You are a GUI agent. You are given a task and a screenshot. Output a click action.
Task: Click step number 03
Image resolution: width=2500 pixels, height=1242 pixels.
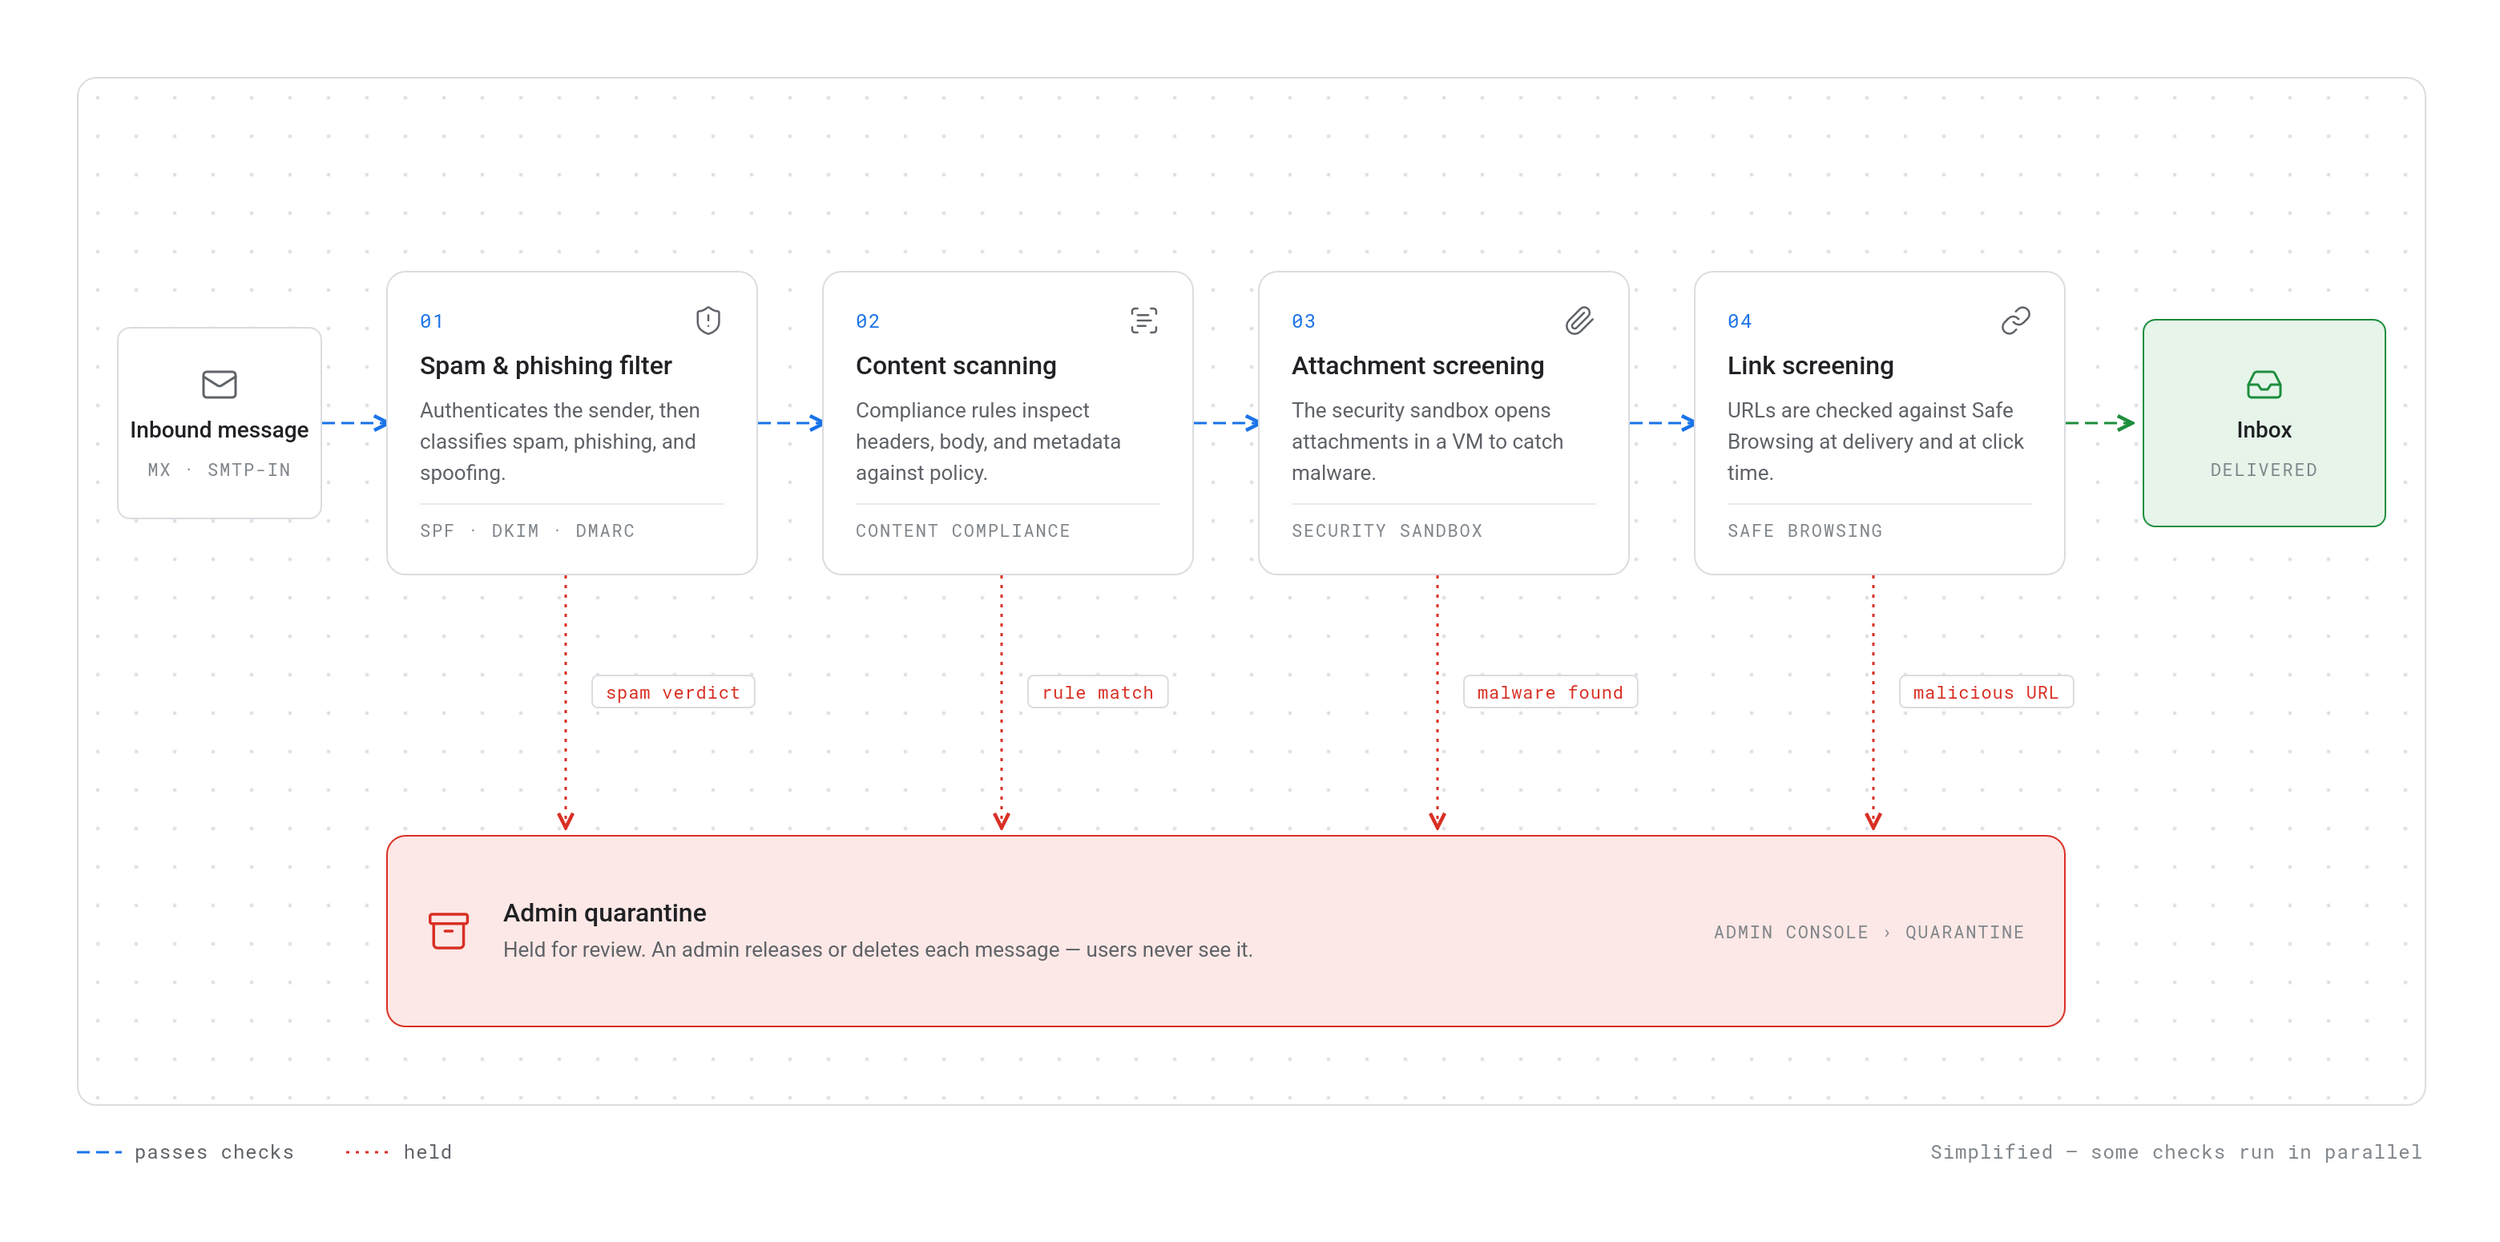(x=1303, y=321)
